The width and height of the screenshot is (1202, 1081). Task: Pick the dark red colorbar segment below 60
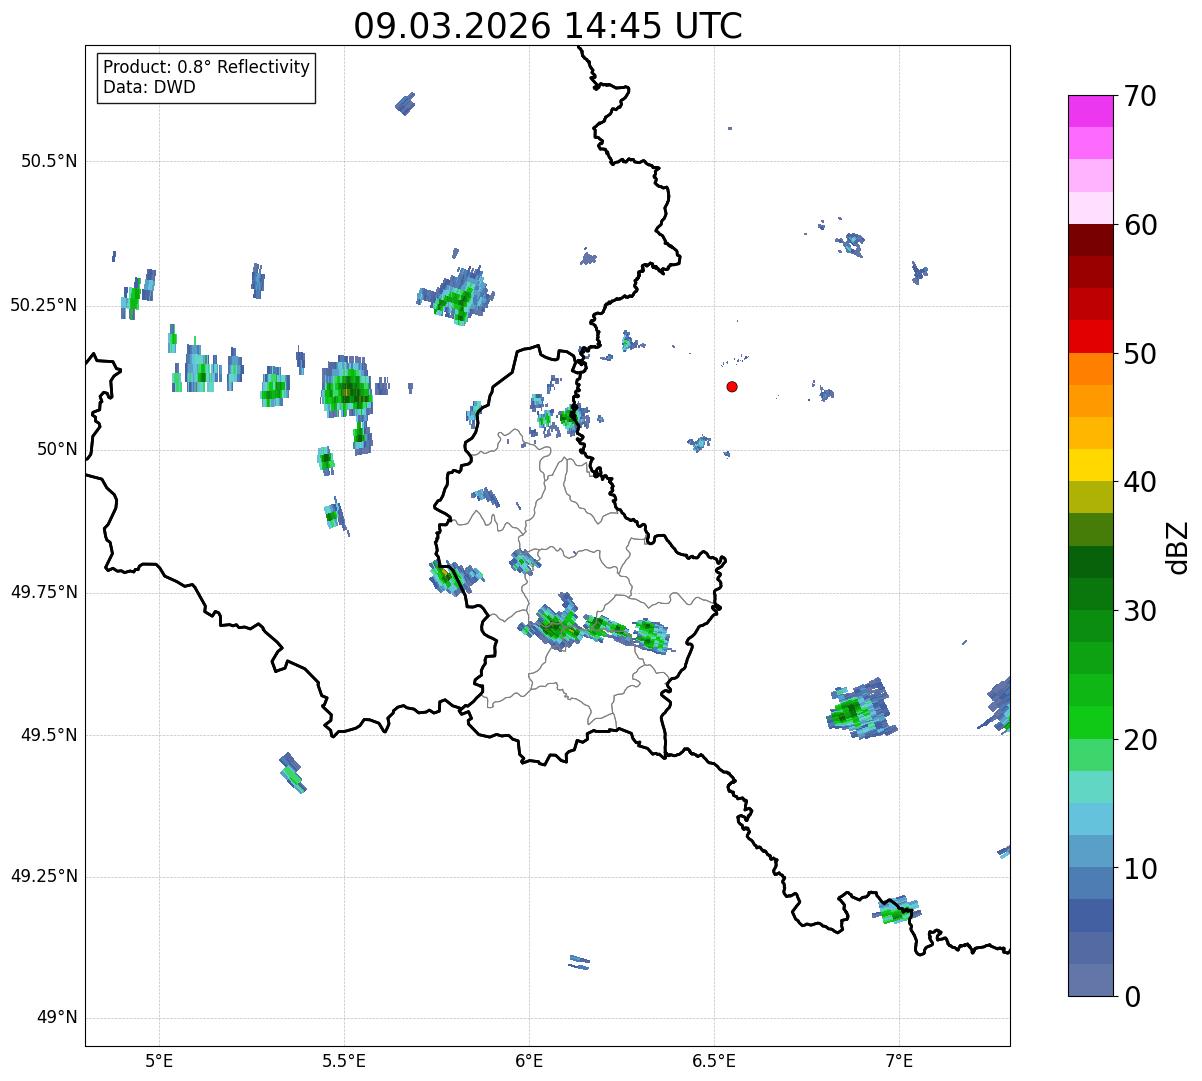pos(1089,240)
